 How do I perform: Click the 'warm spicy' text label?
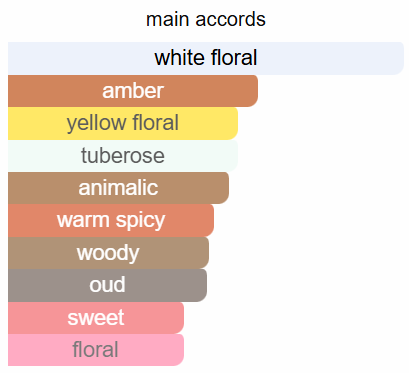pyautogui.click(x=111, y=221)
